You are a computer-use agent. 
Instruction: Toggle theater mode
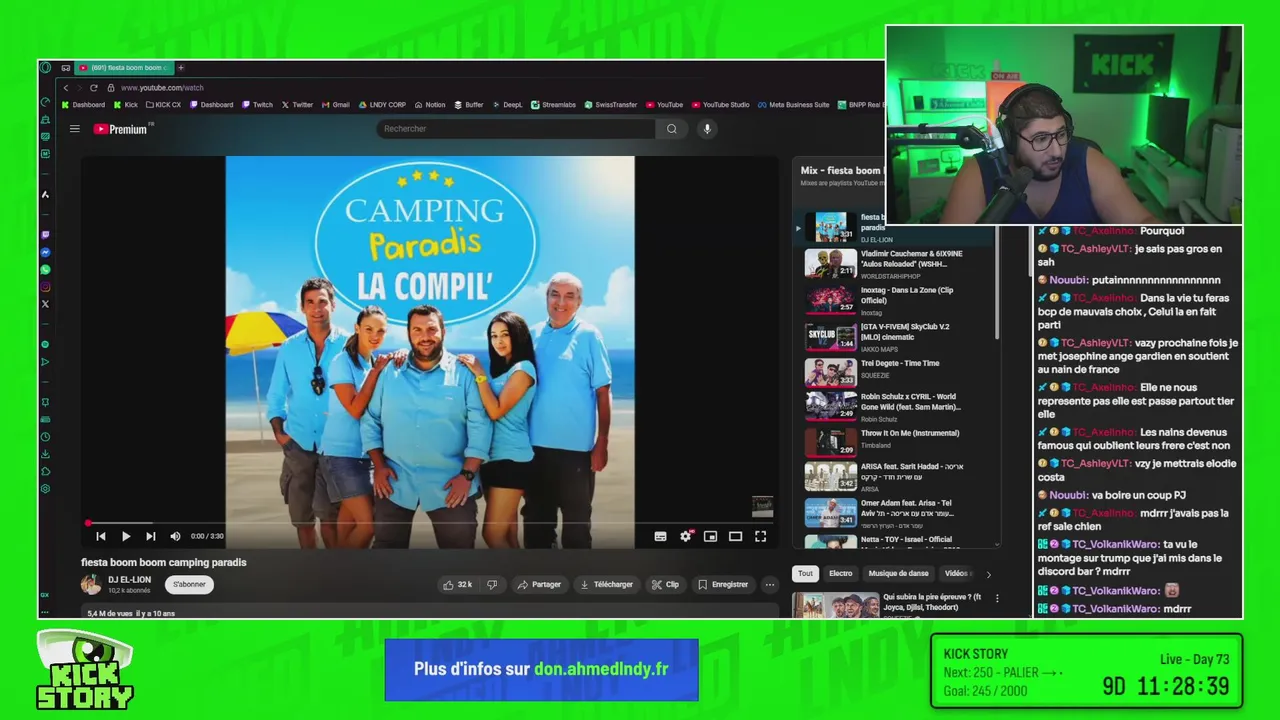pos(736,537)
